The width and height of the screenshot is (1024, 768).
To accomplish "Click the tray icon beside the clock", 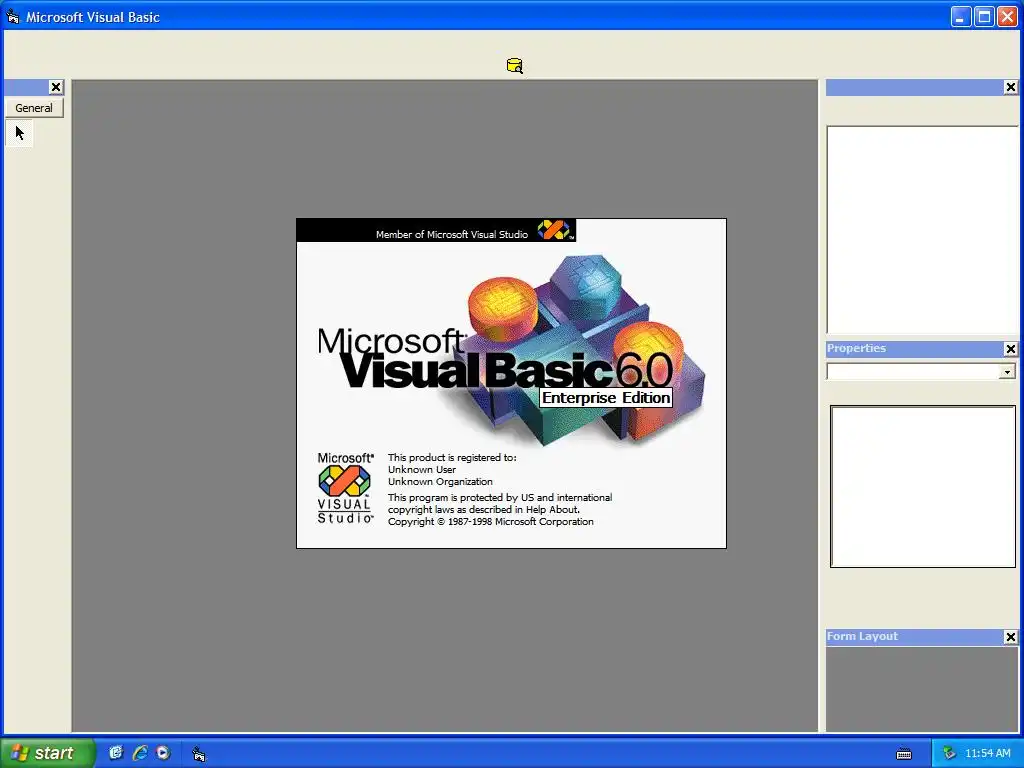I will 949,754.
